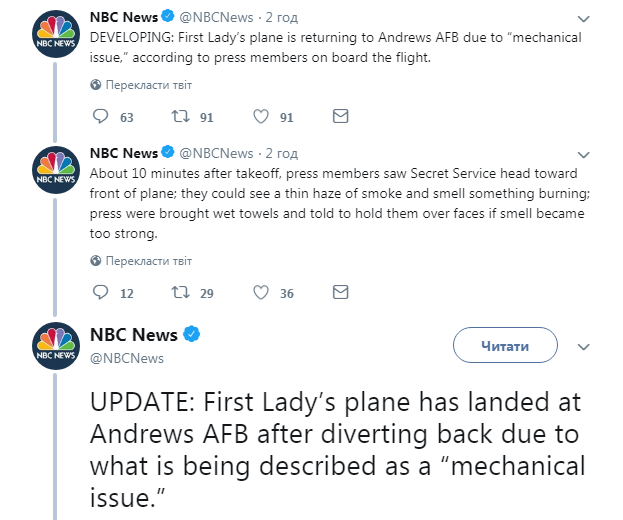The width and height of the screenshot is (623, 520).
Task: Click NBC News logo beside UPDATE tweet
Action: pos(56,347)
